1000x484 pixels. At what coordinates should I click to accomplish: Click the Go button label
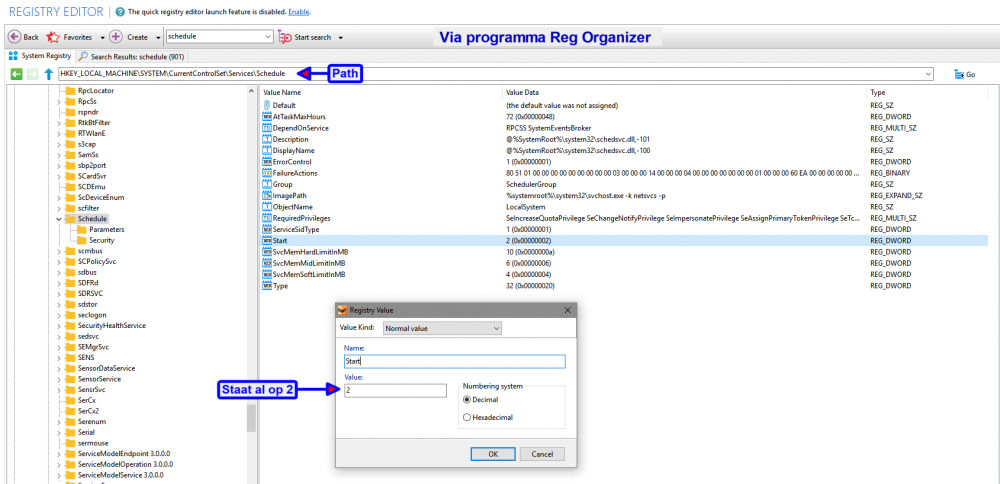point(971,75)
